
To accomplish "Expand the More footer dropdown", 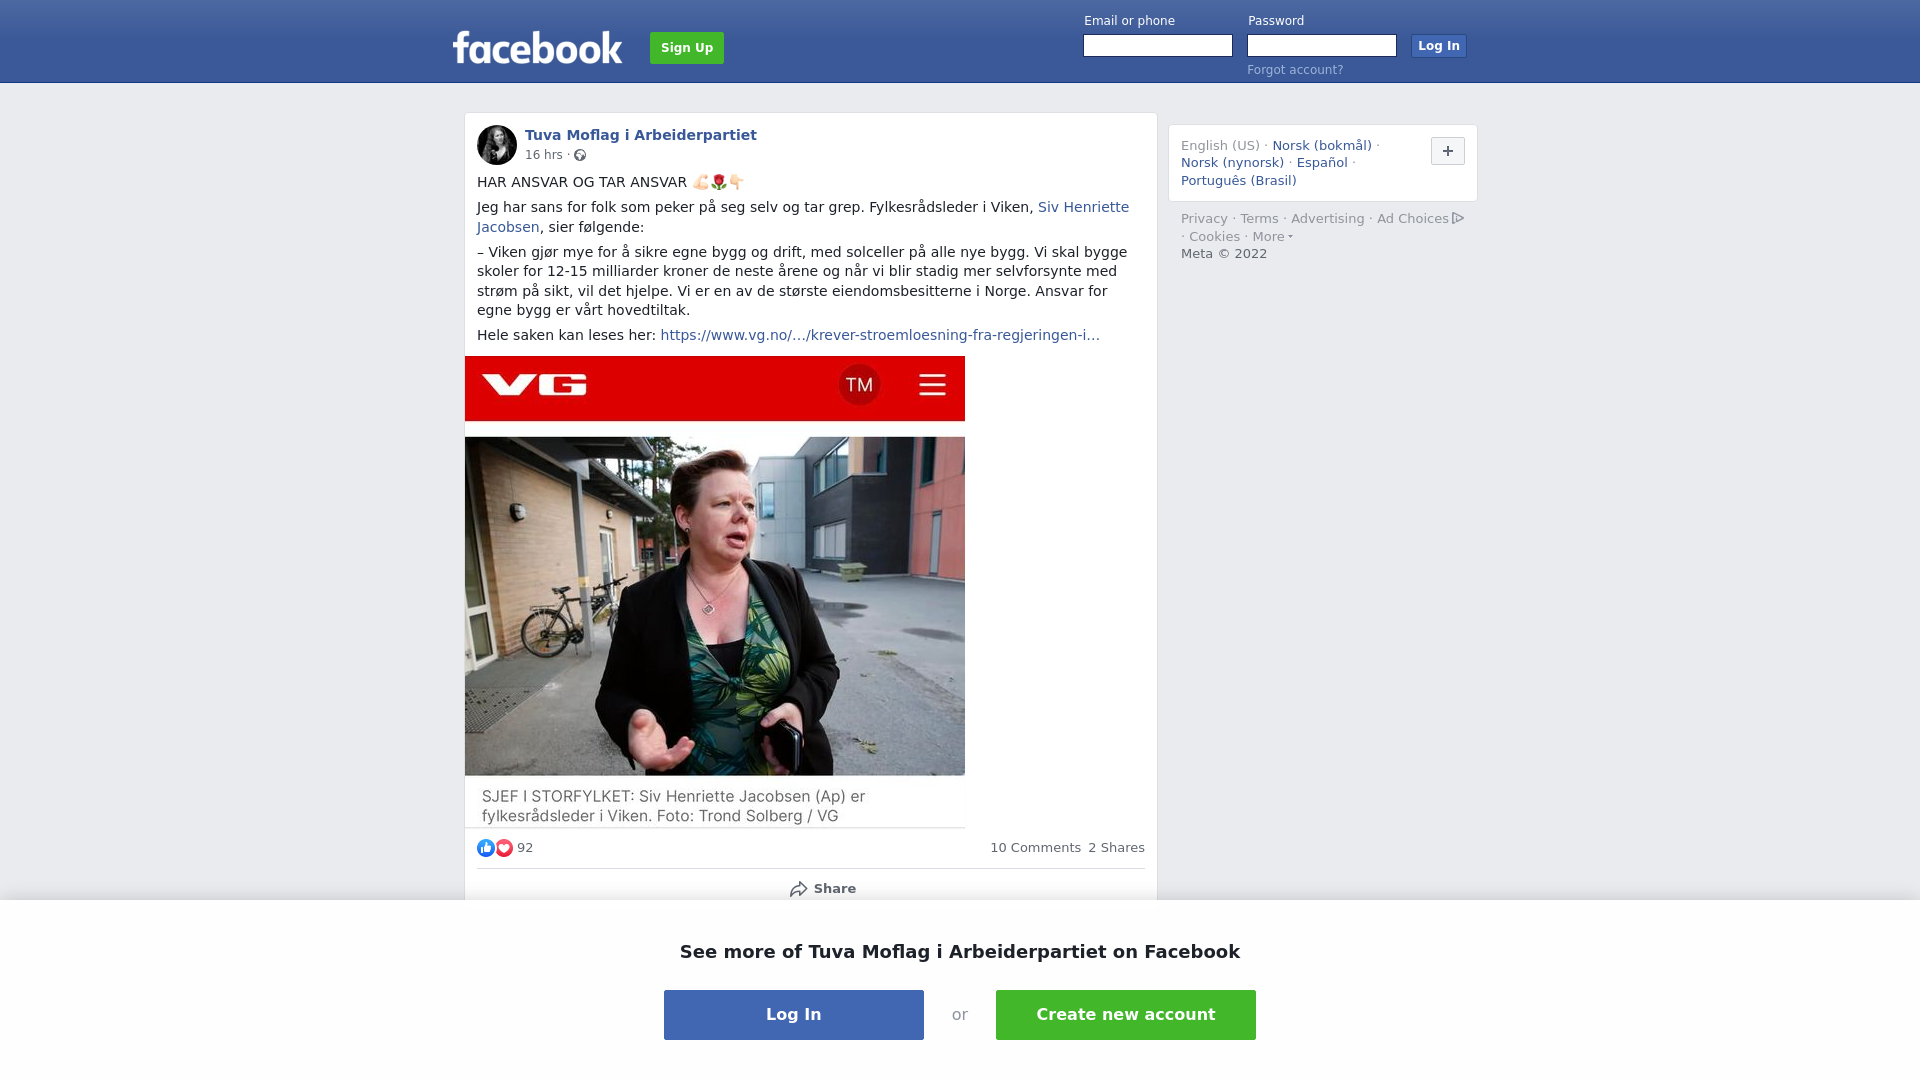I will 1272,237.
